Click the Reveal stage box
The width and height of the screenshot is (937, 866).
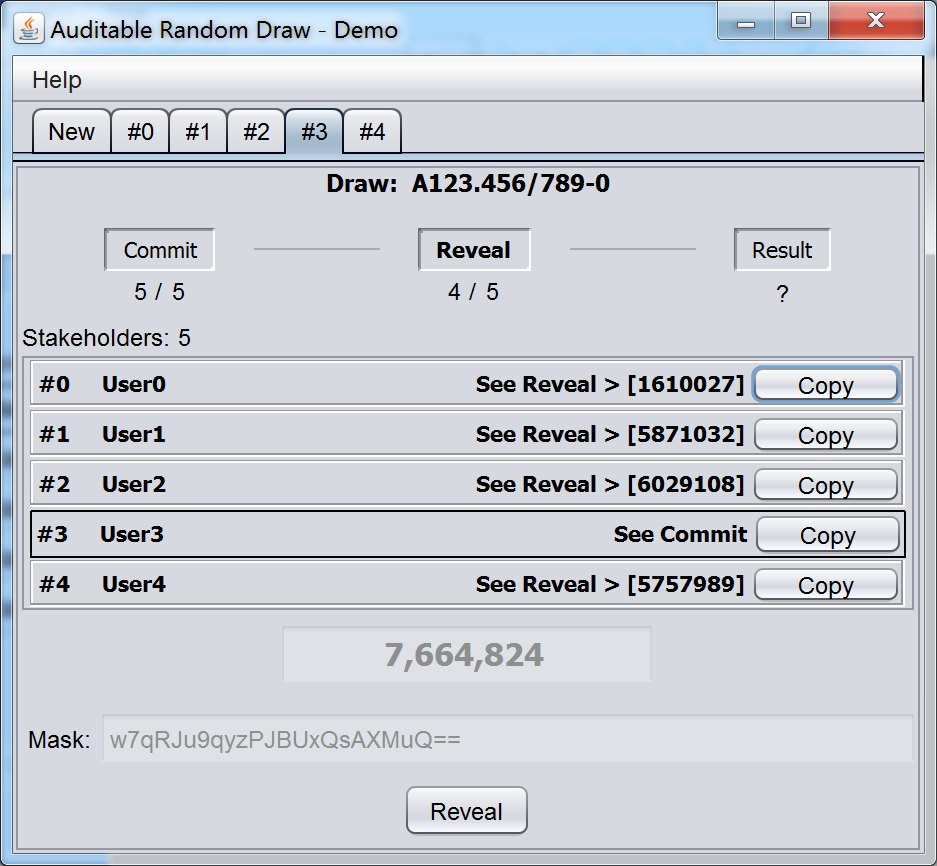pyautogui.click(x=474, y=250)
